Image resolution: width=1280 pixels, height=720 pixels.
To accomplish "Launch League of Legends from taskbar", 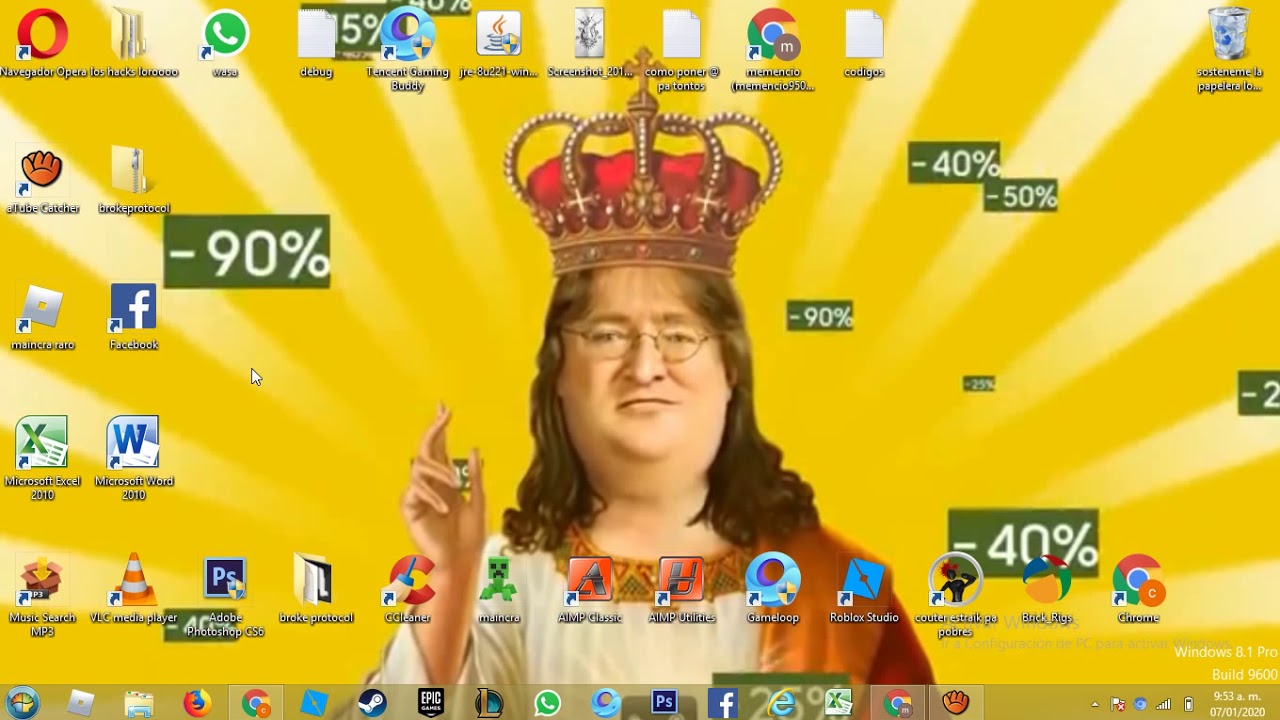I will pos(489,704).
